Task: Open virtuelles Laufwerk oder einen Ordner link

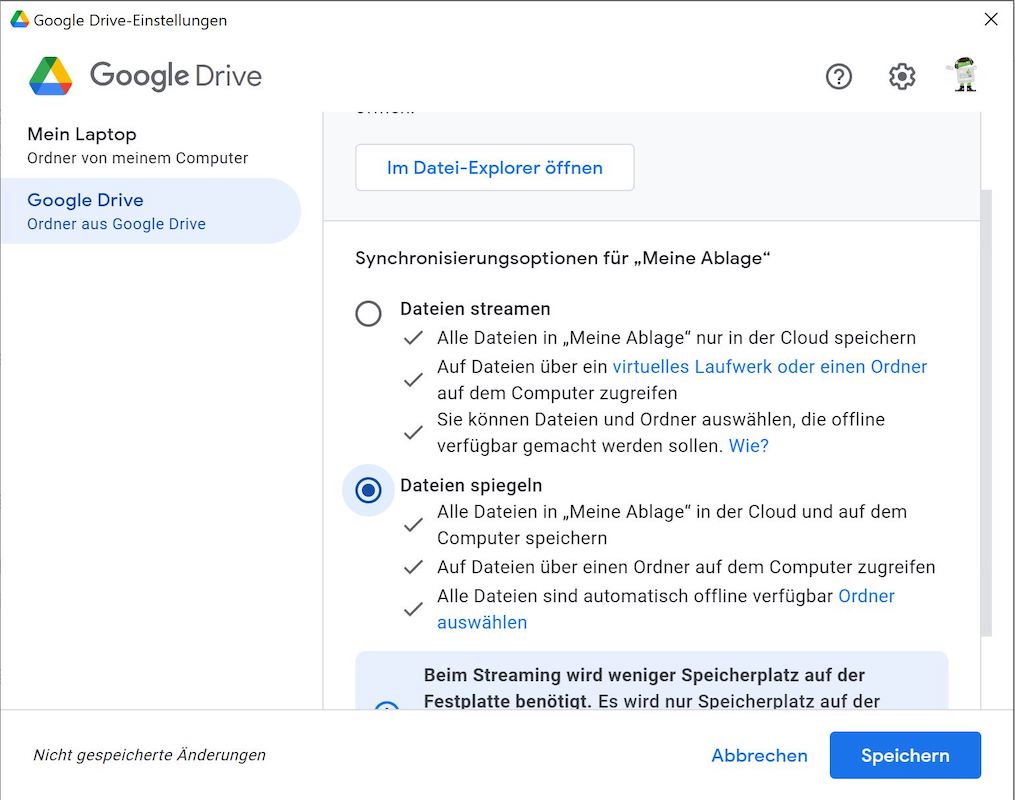Action: (770, 366)
